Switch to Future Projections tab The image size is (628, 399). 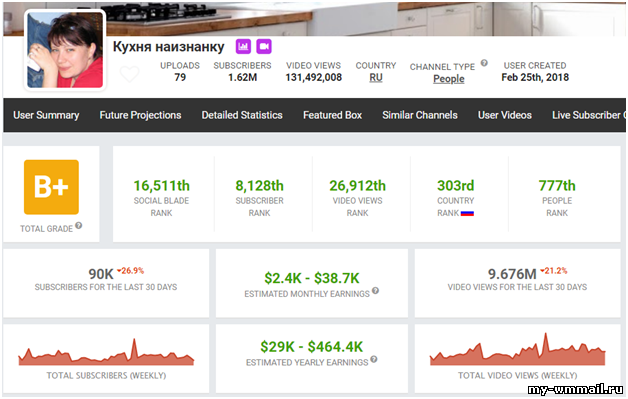pyautogui.click(x=140, y=115)
